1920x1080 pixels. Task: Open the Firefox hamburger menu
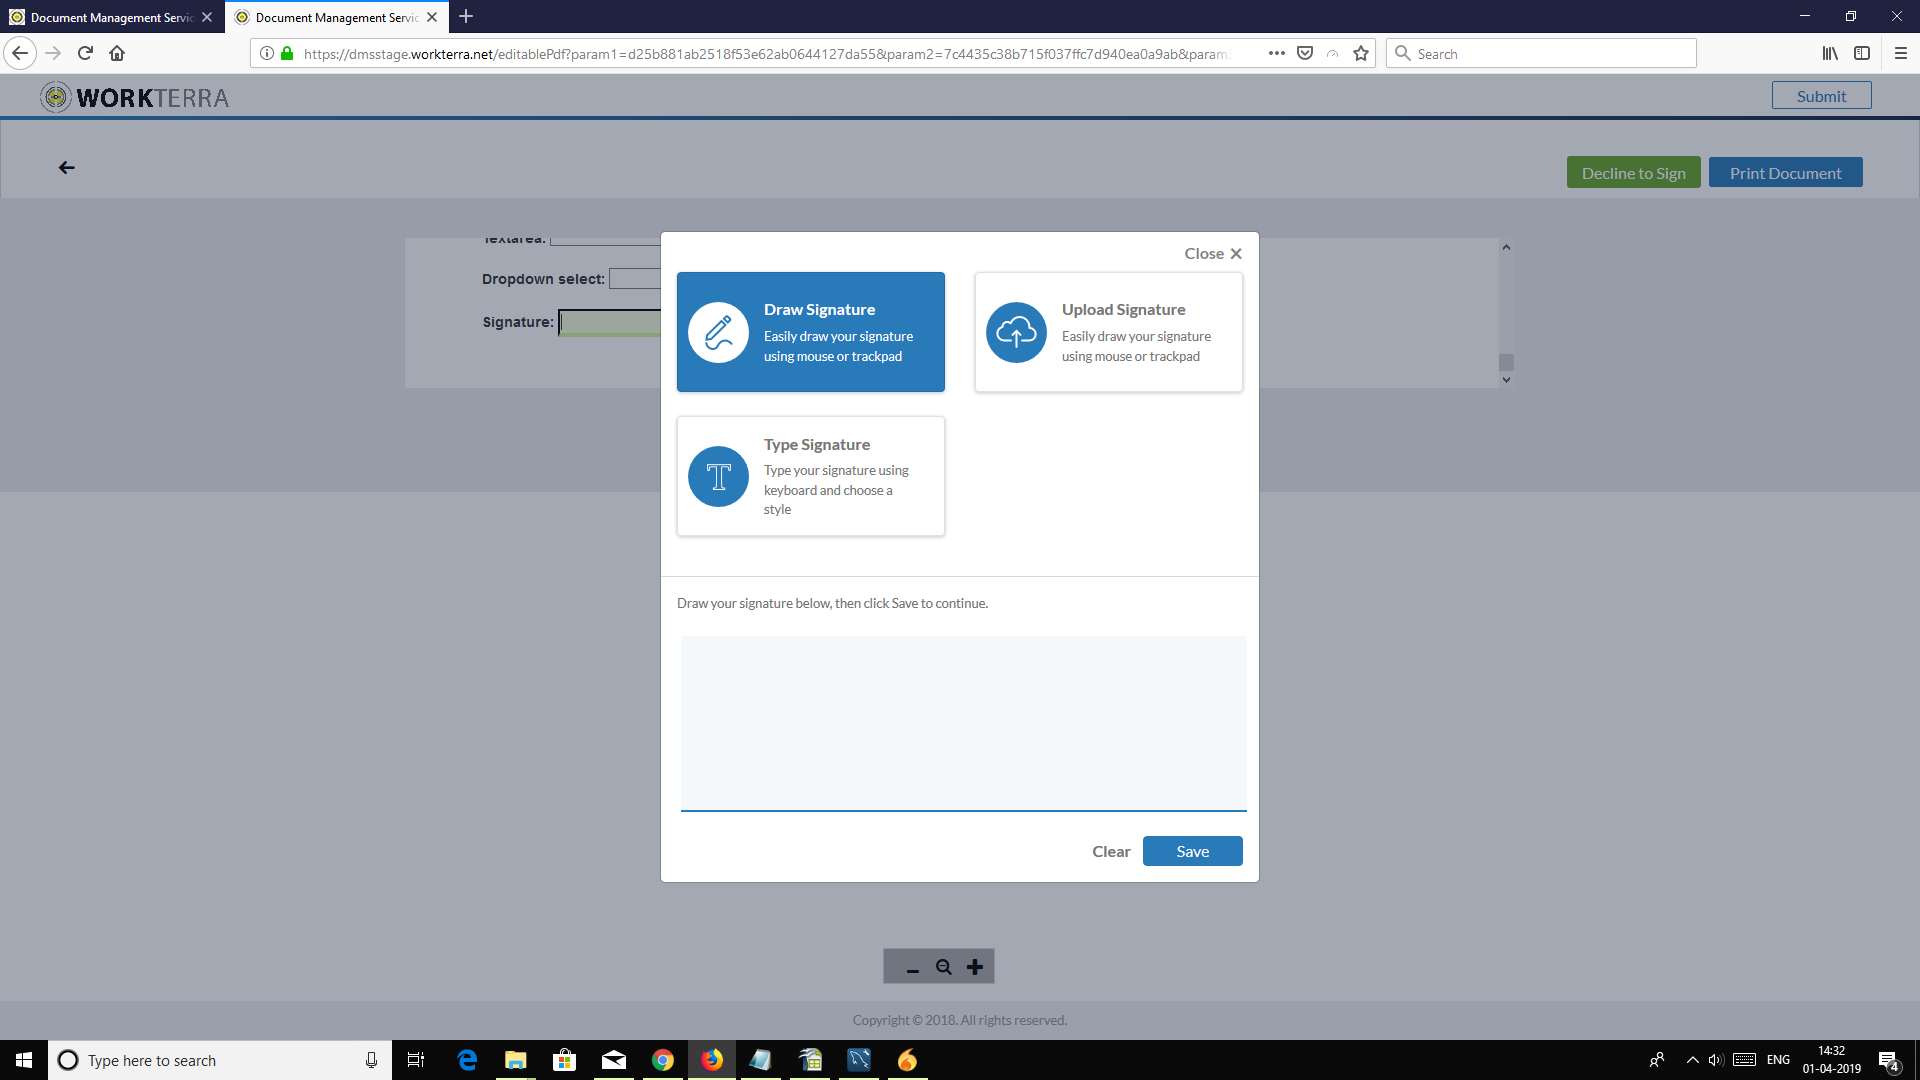point(1901,53)
